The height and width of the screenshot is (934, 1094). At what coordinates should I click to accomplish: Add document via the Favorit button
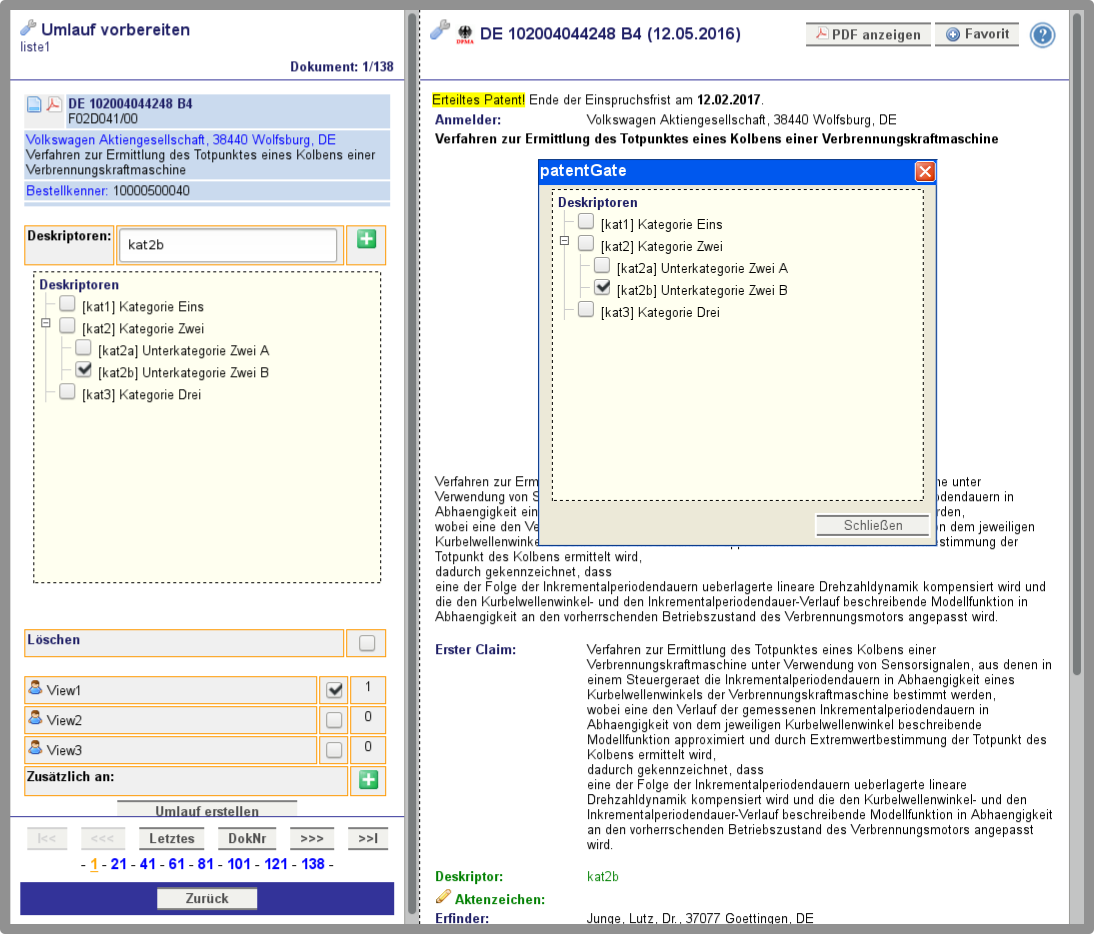coord(977,34)
